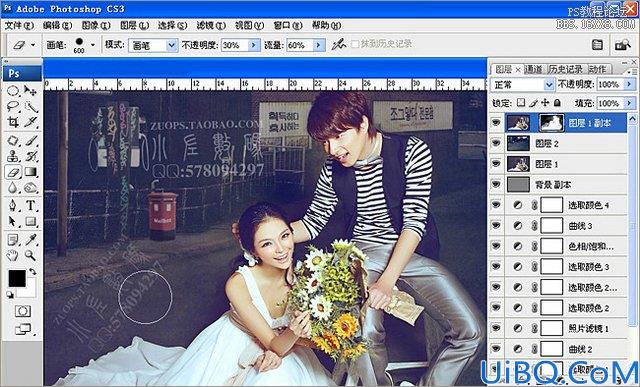Hide adjustment layer 照片滤镜 1
The height and width of the screenshot is (387, 640).
coord(496,328)
